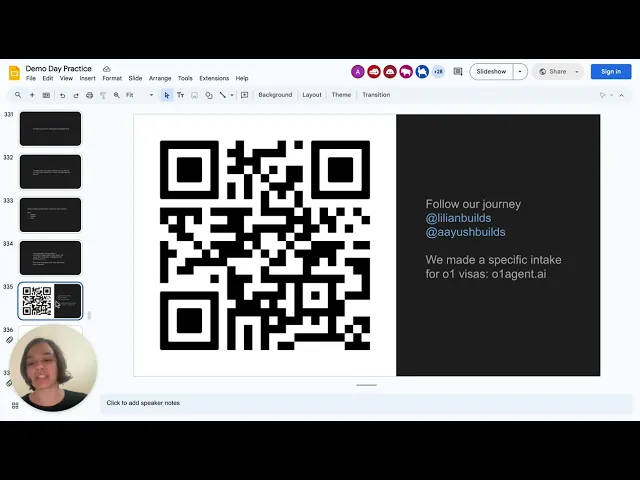640x480 pixels.
Task: Open the Help menu
Action: coord(242,78)
